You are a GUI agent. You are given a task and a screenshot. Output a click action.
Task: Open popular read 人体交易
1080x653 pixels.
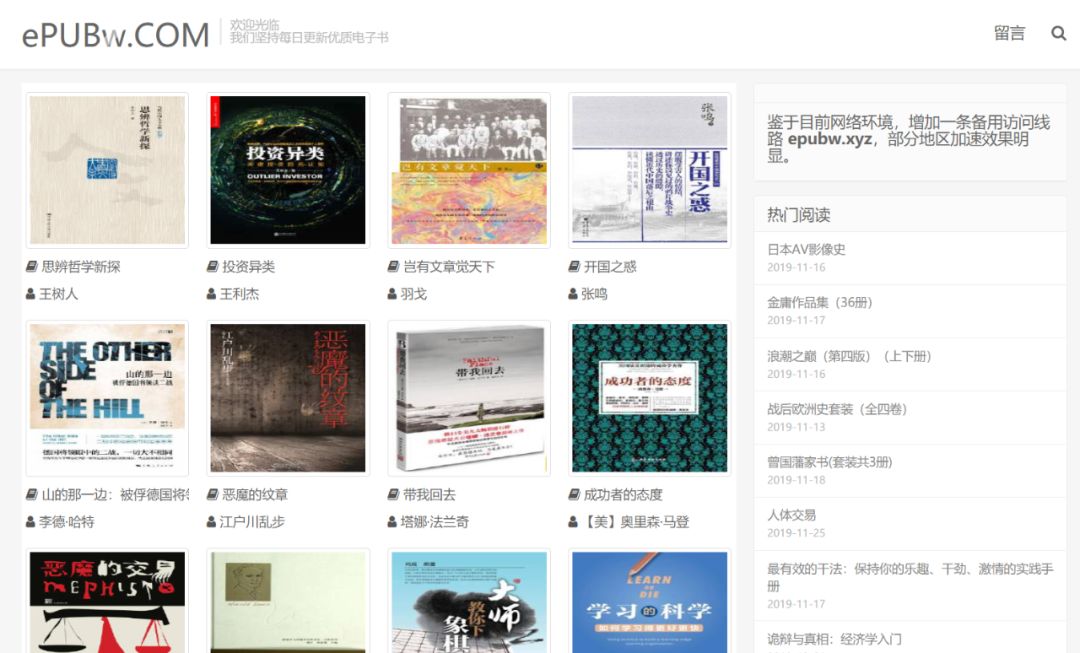[791, 515]
